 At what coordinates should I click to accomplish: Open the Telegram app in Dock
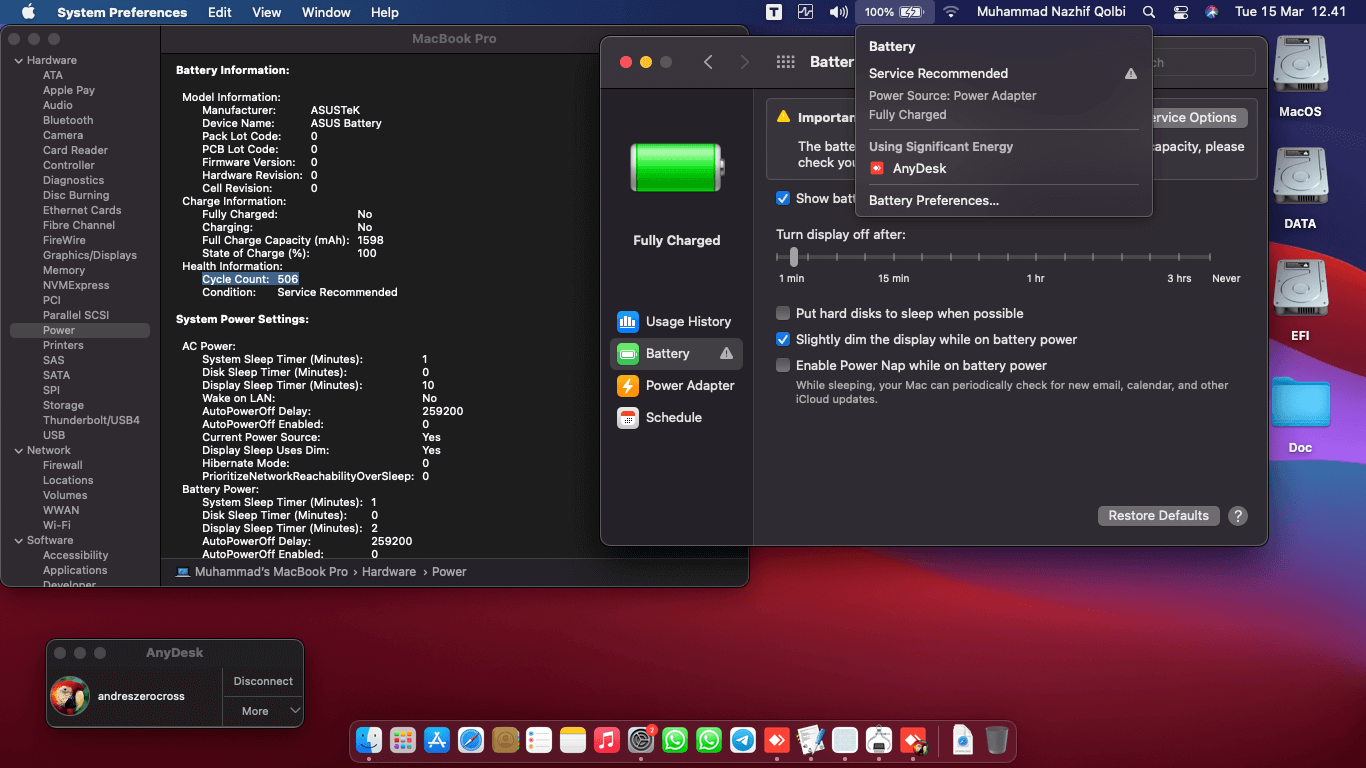(743, 740)
